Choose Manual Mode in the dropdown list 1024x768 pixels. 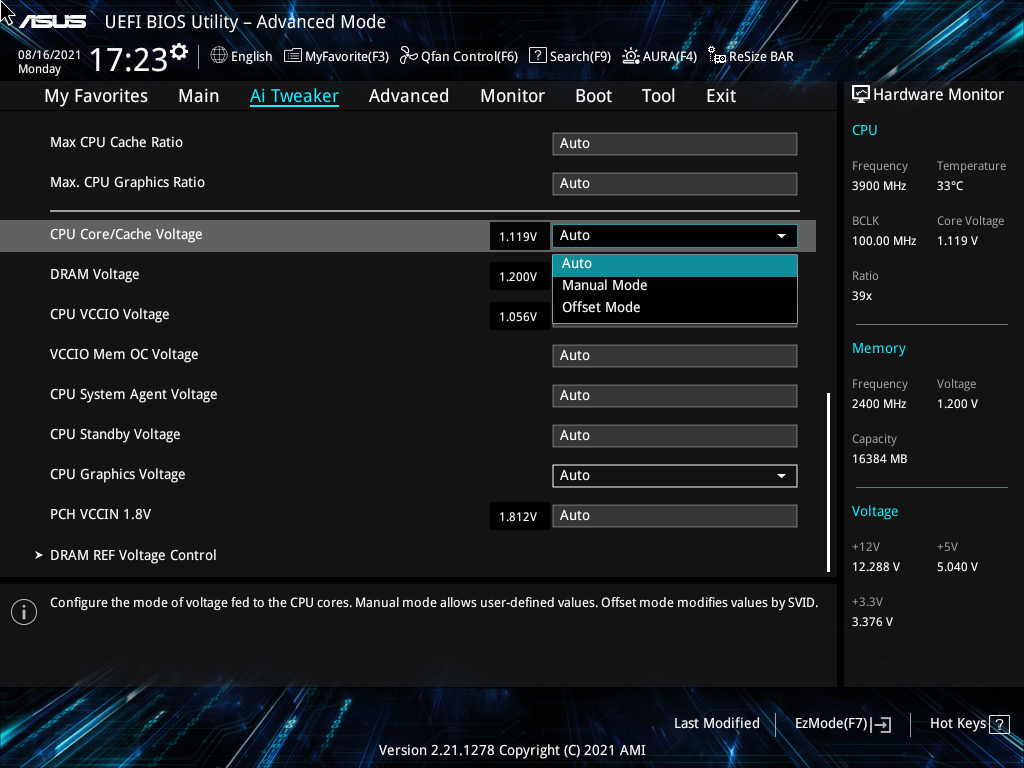pos(675,285)
